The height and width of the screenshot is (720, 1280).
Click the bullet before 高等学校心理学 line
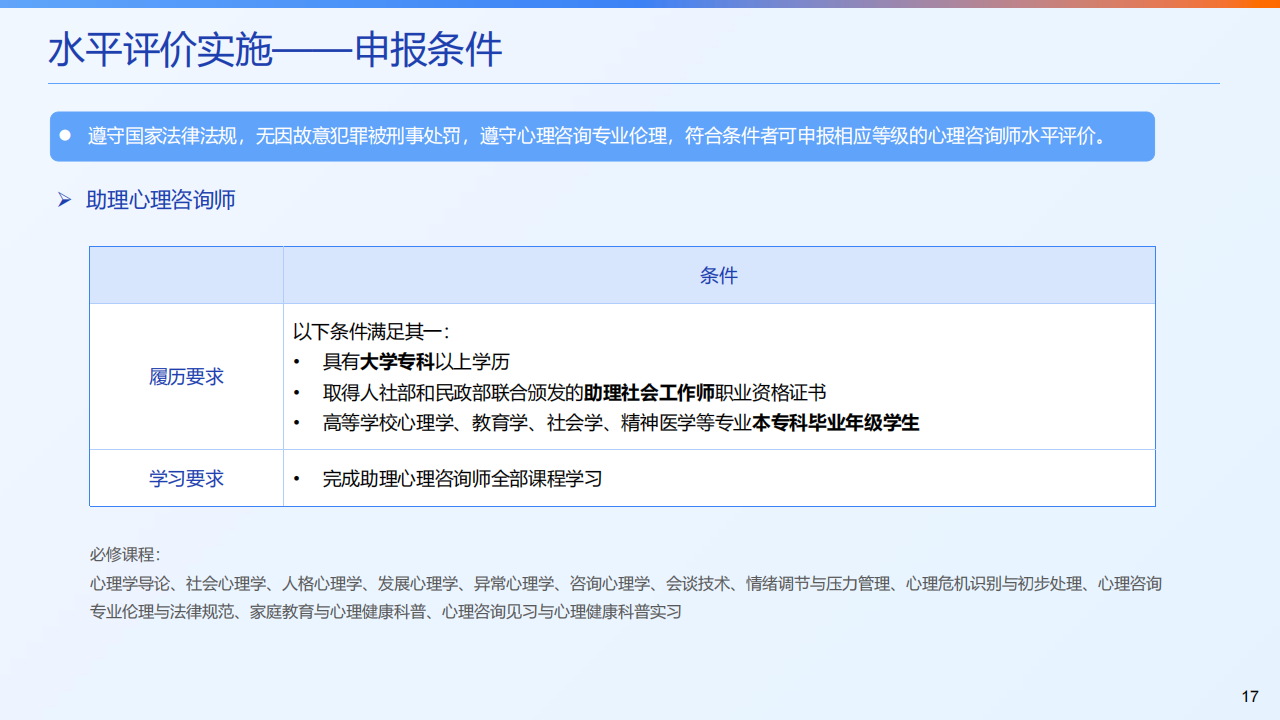click(297, 423)
